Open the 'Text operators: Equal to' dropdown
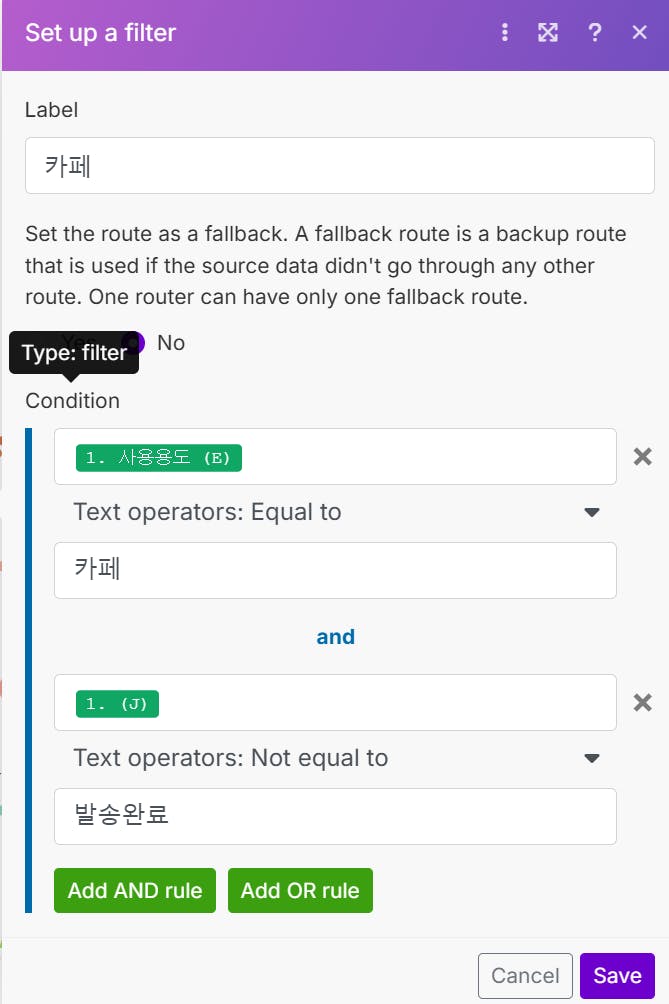The width and height of the screenshot is (669, 1004). click(x=336, y=512)
